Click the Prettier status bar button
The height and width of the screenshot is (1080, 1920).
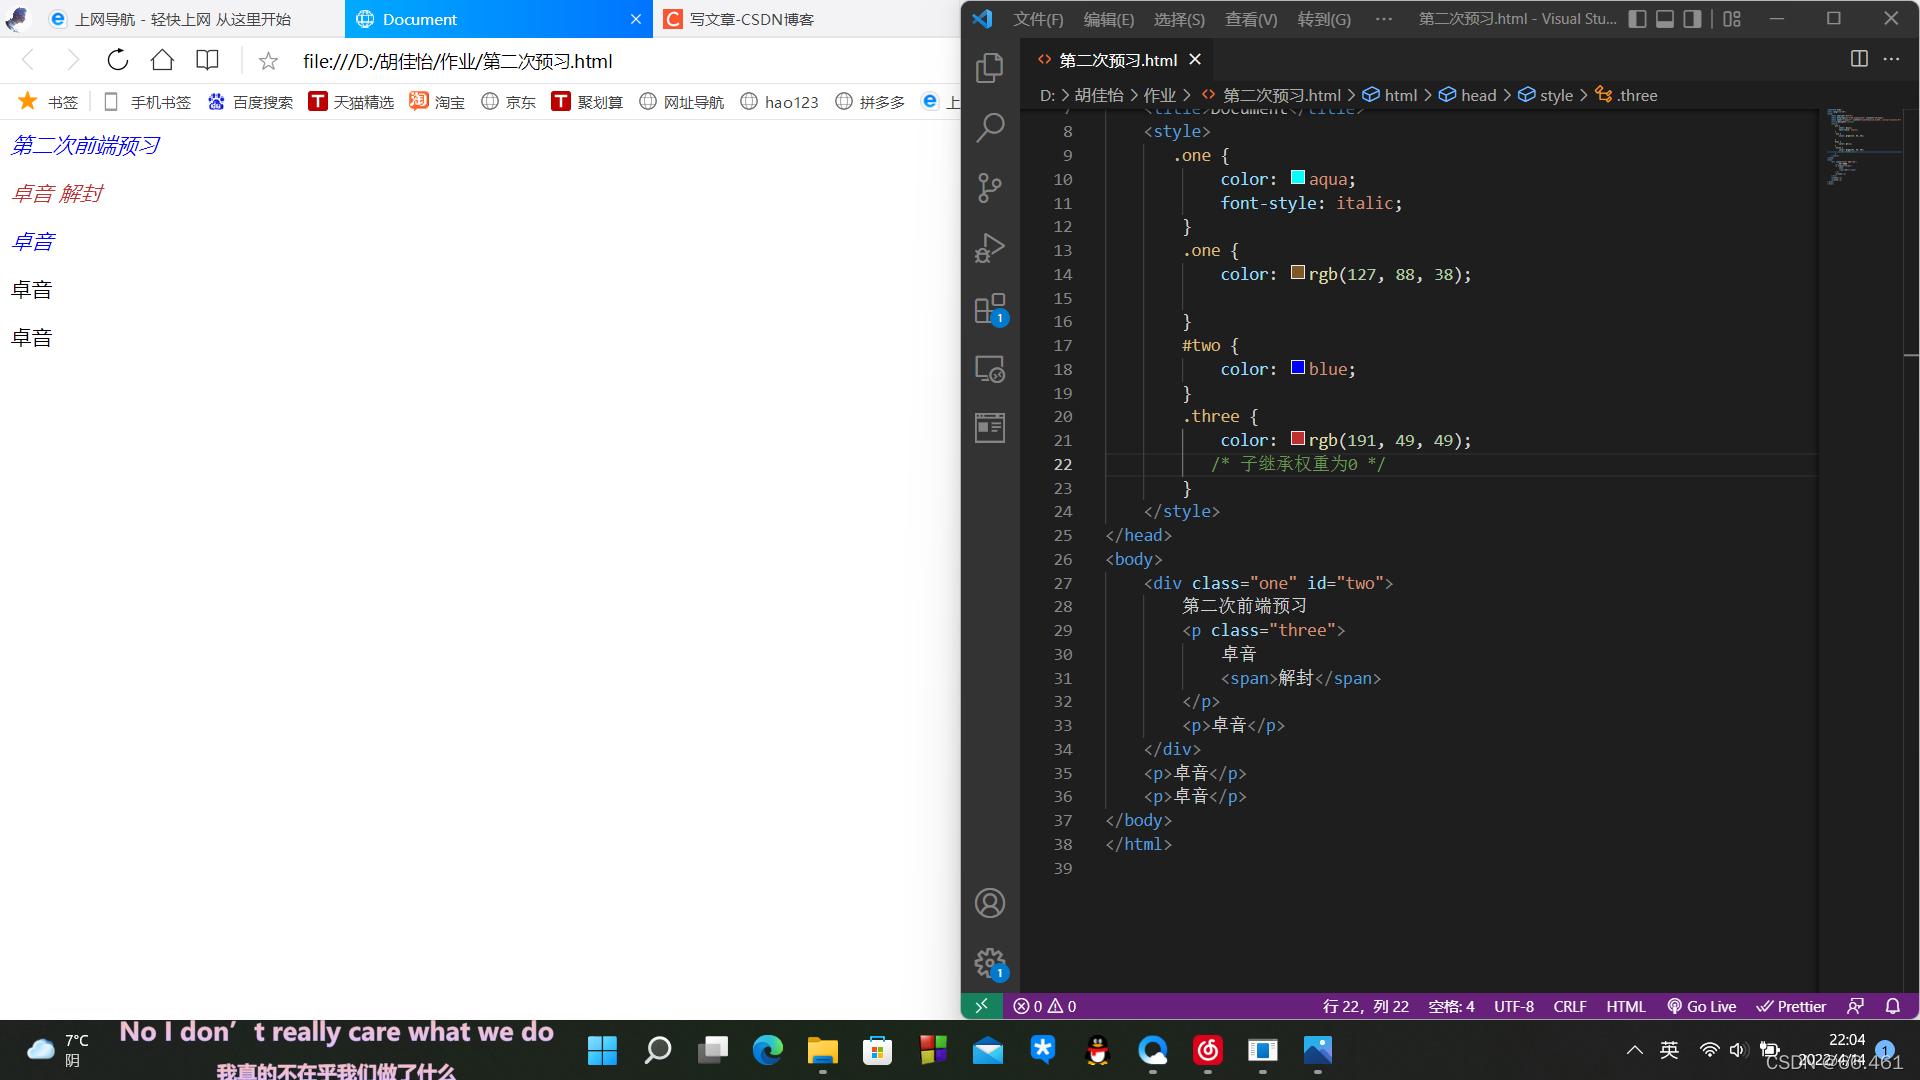(x=1791, y=1006)
